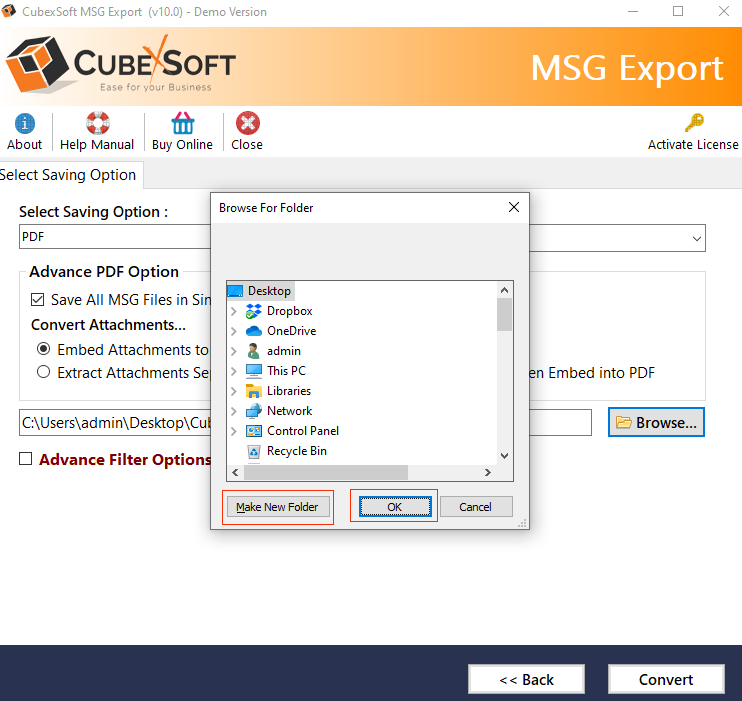Go to previous step with Back button

[526, 680]
